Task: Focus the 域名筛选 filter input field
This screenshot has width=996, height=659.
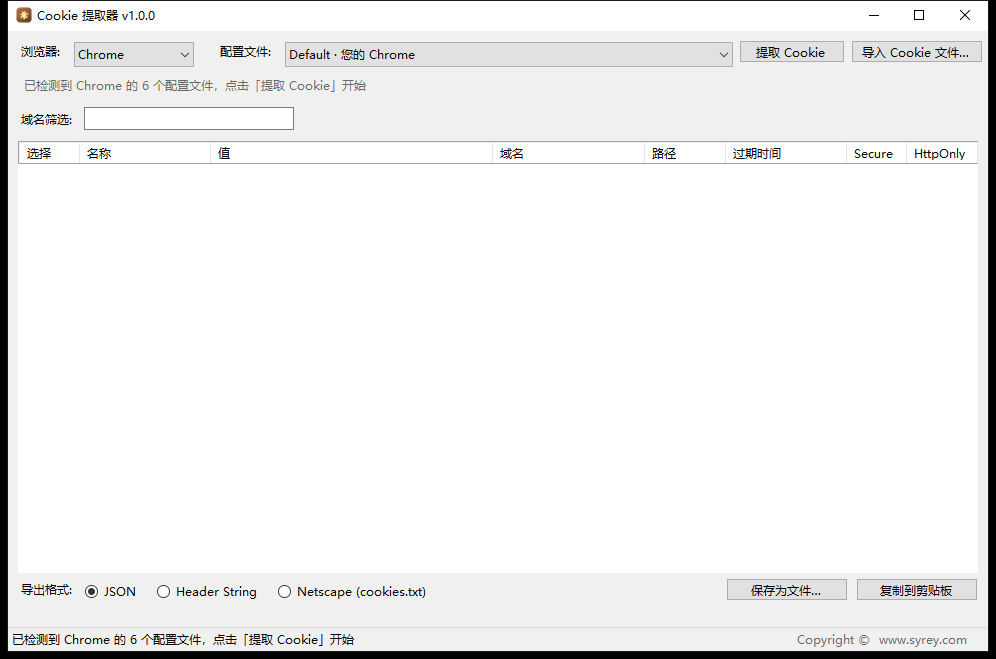Action: click(x=189, y=119)
